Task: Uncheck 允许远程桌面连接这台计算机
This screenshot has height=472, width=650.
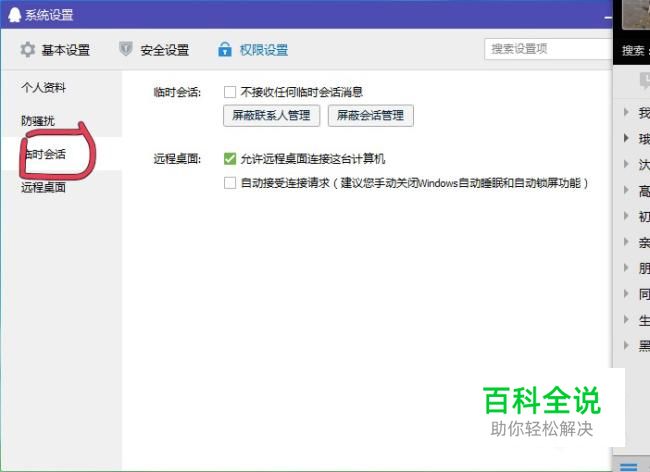Action: click(x=230, y=158)
